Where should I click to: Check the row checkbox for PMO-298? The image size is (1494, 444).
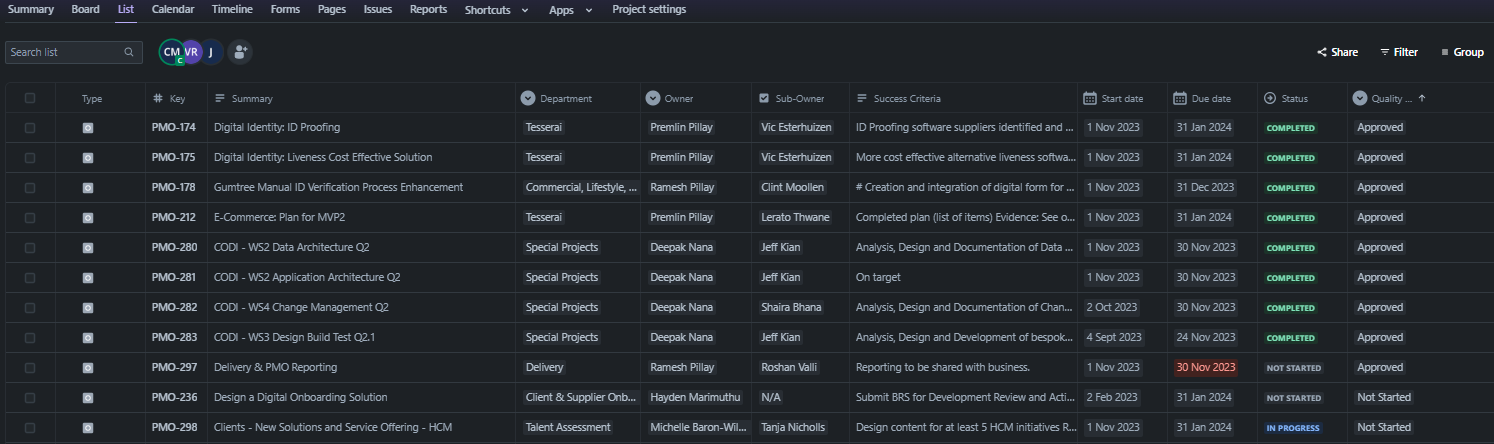tap(30, 428)
